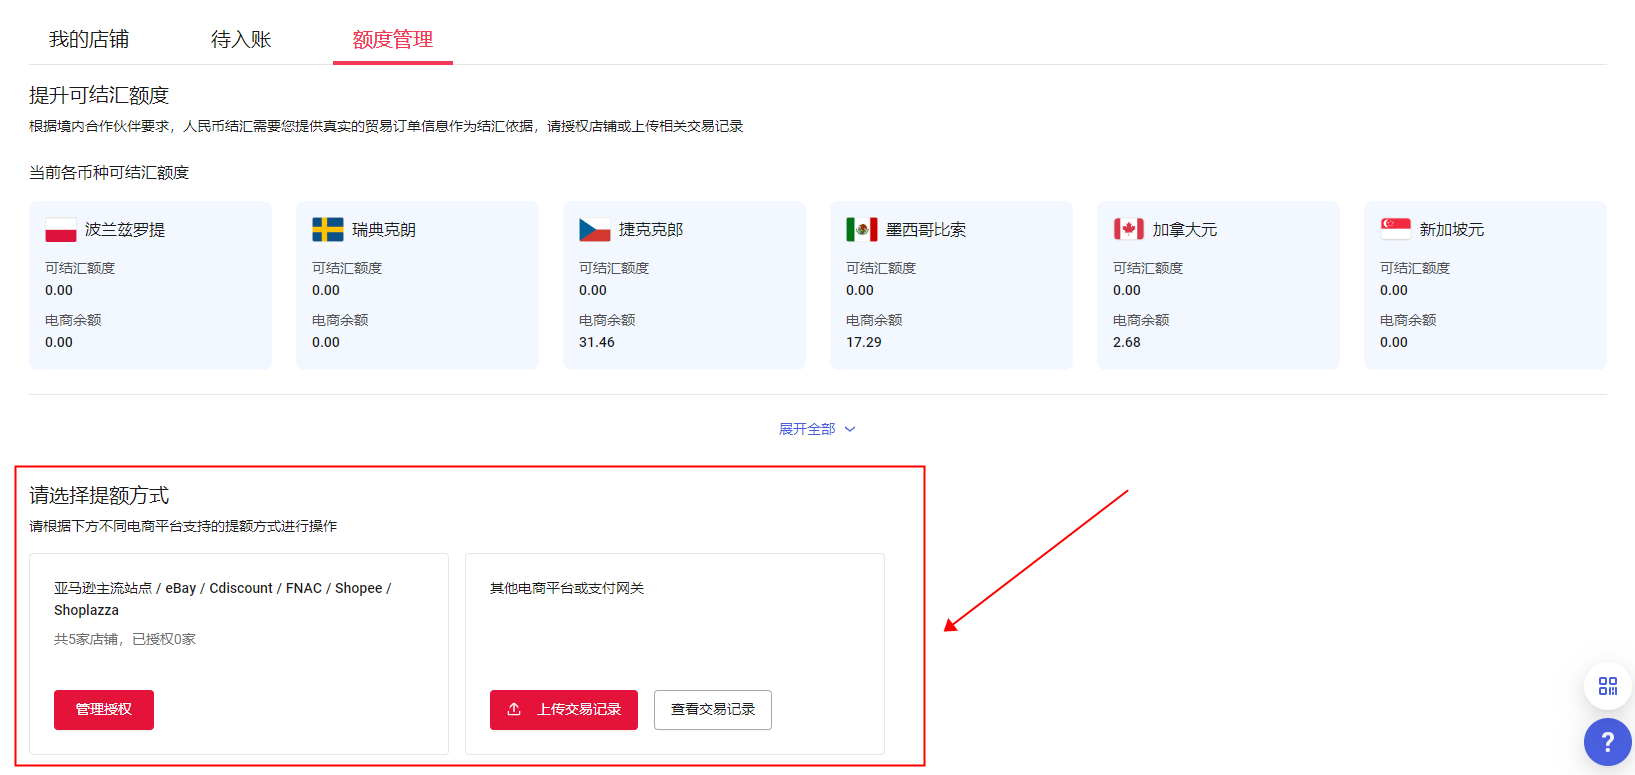Click the 管理授权 button
The image size is (1635, 775).
tap(104, 709)
